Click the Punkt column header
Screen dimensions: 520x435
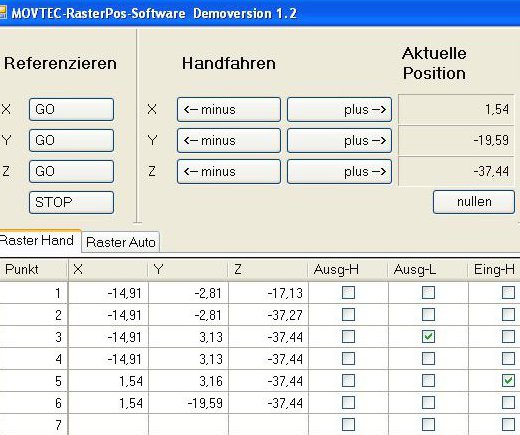[x=33, y=269]
